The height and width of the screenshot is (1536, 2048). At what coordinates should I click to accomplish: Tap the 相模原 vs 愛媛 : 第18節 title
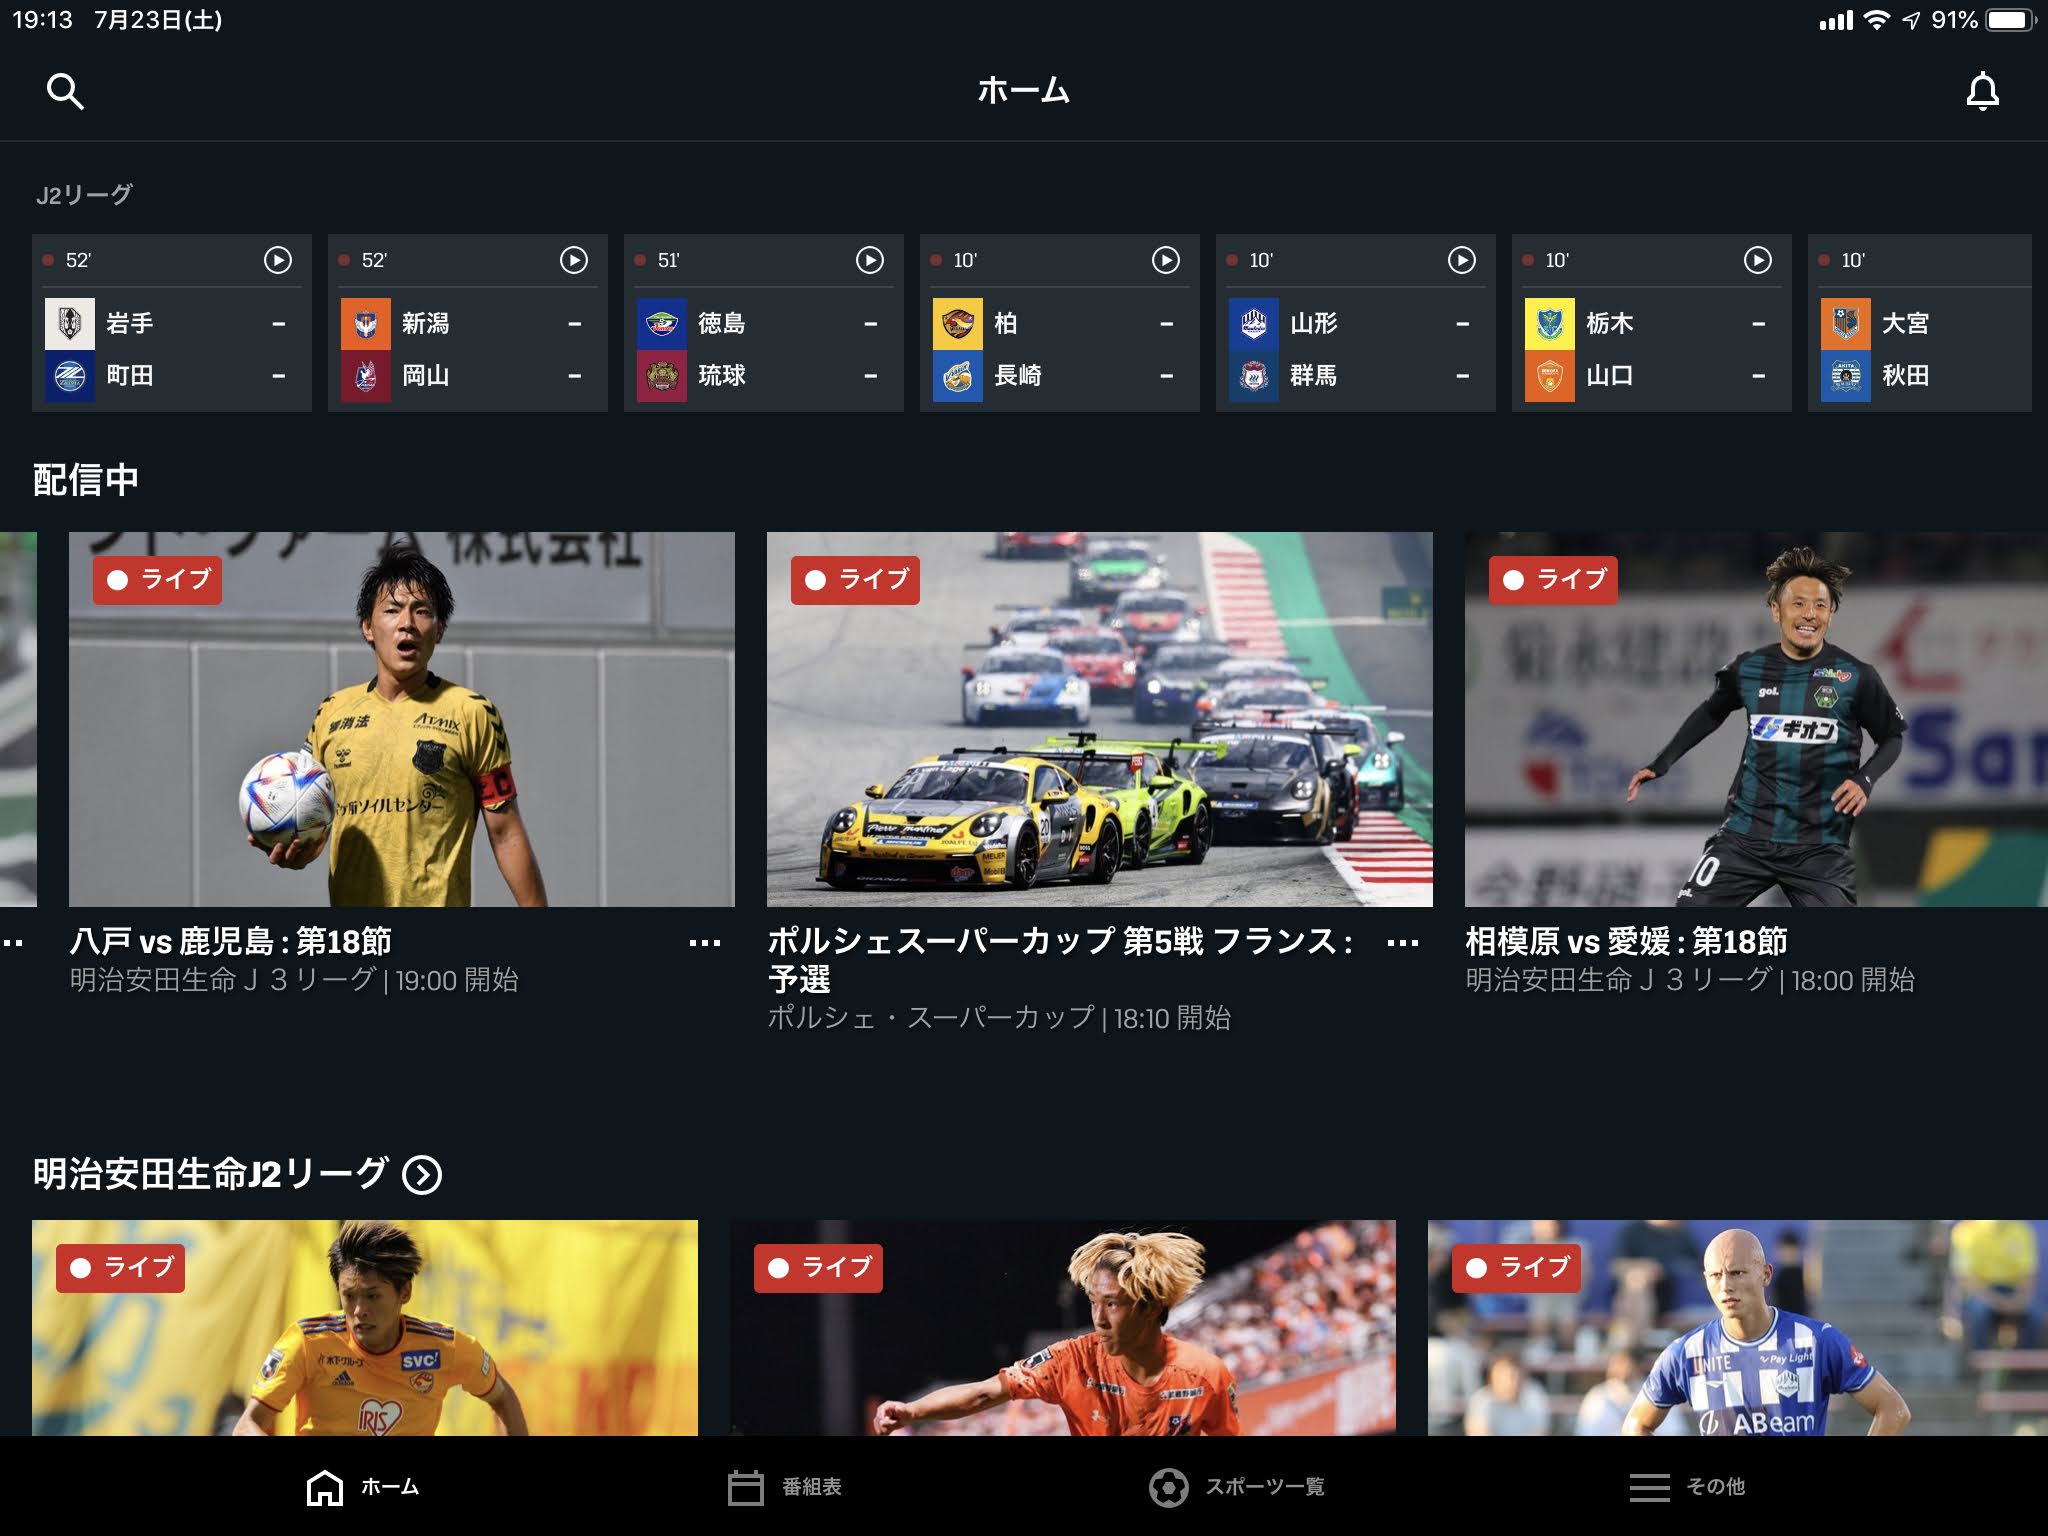pyautogui.click(x=1626, y=941)
